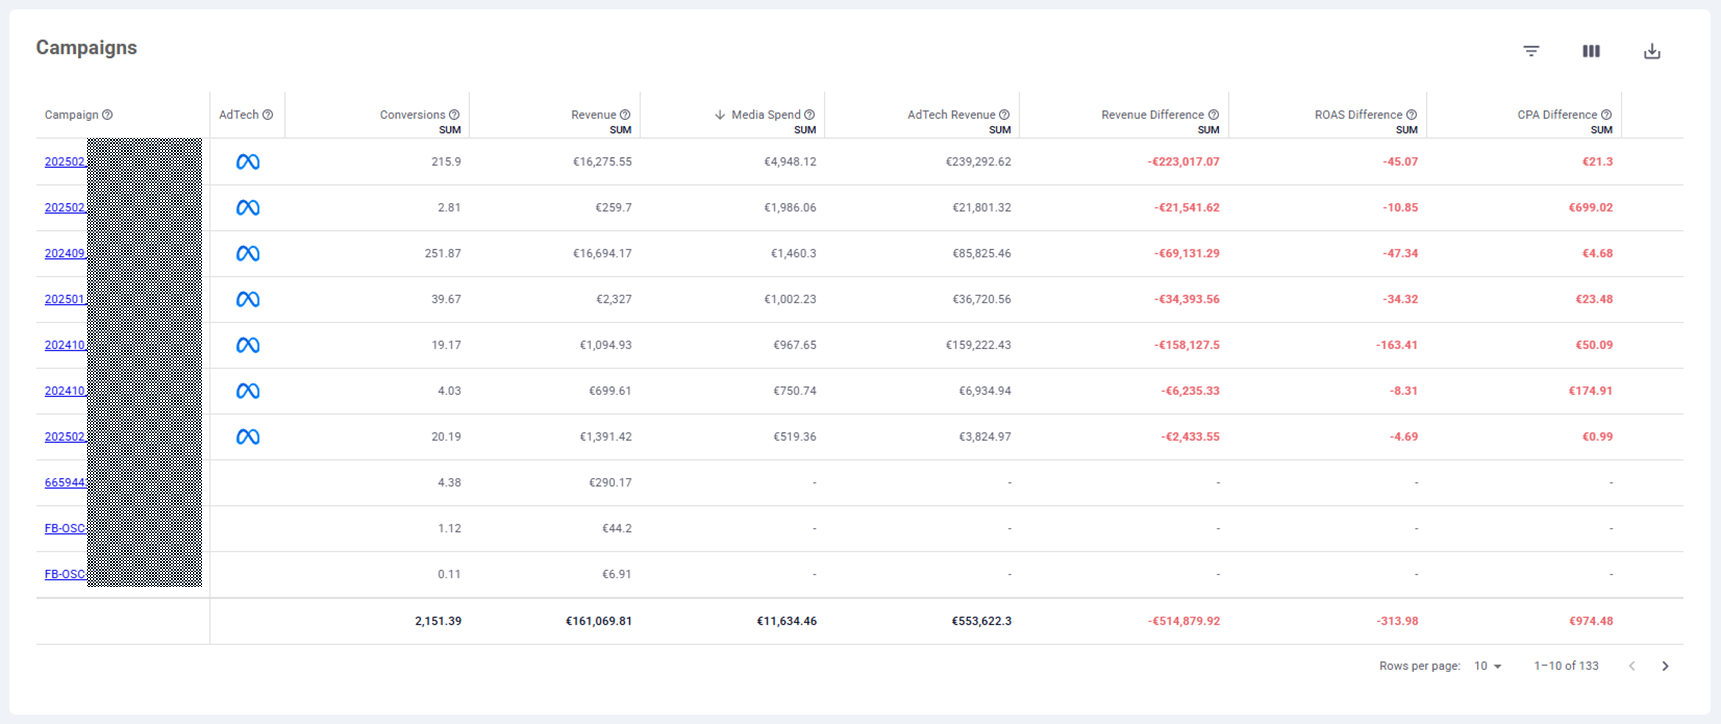This screenshot has height=724, width=1721.
Task: Open FB-OSC campaign link with 0.11 conversions
Action: (x=66, y=575)
